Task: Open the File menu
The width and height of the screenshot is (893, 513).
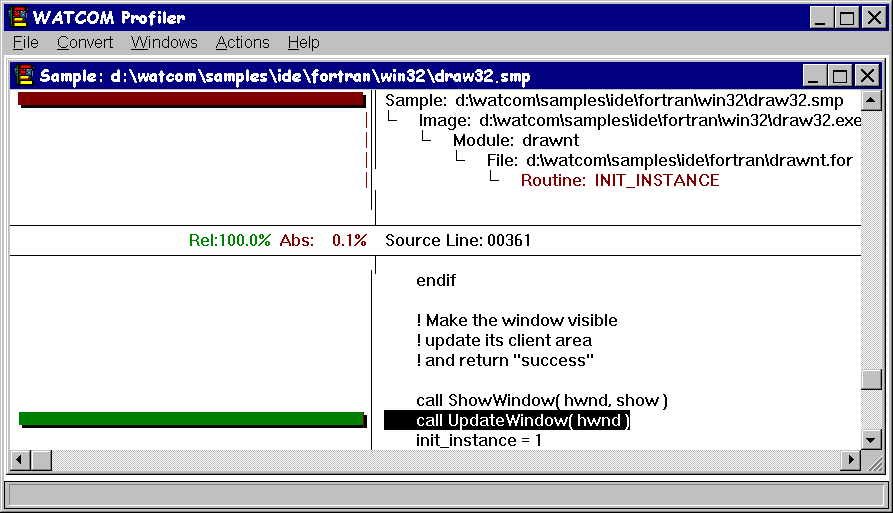Action: pos(25,42)
